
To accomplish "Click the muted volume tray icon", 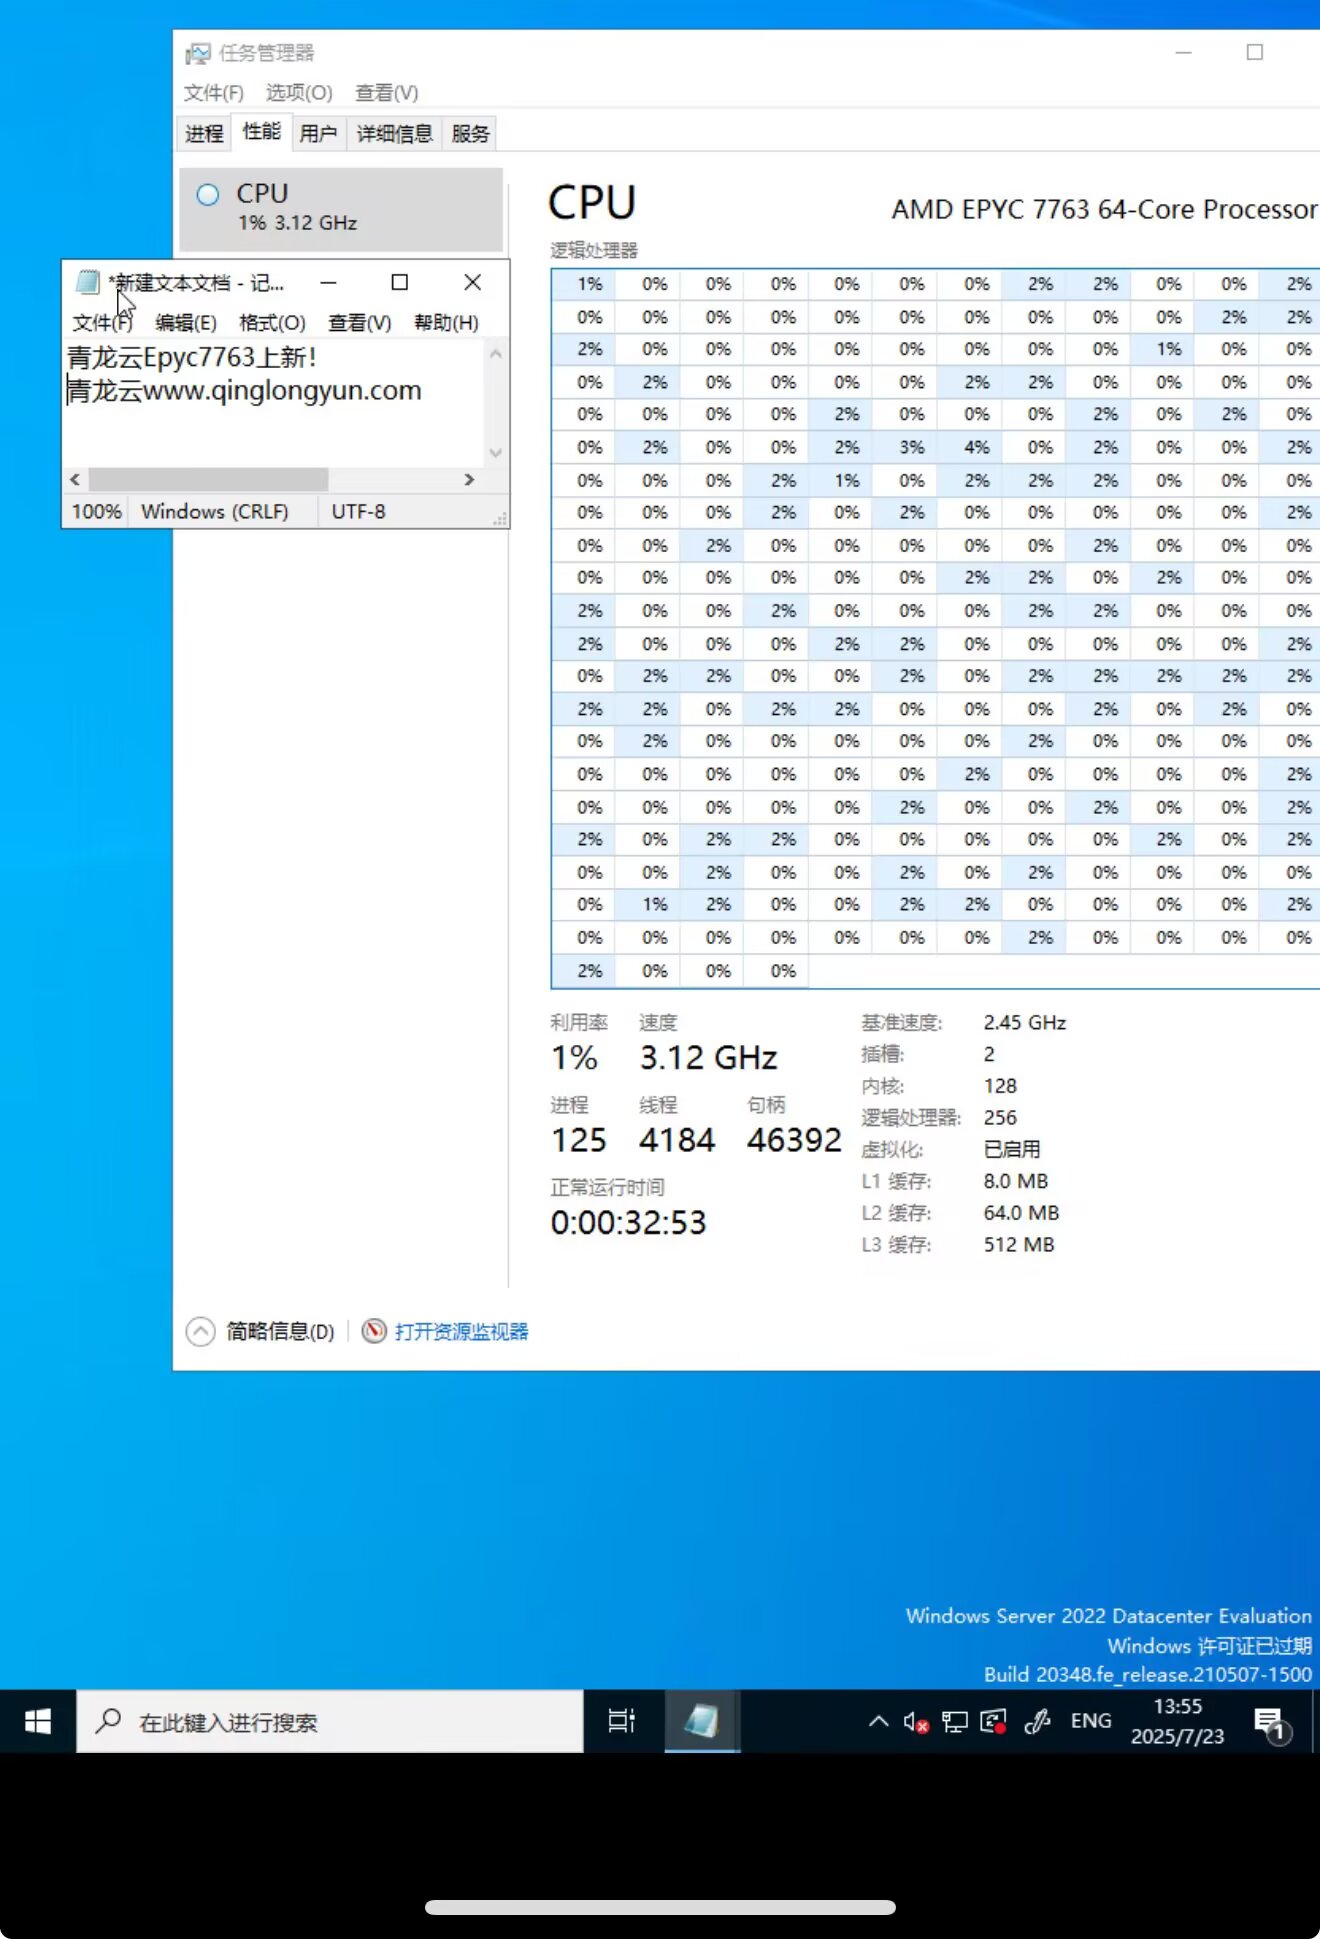I will pyautogui.click(x=915, y=1722).
